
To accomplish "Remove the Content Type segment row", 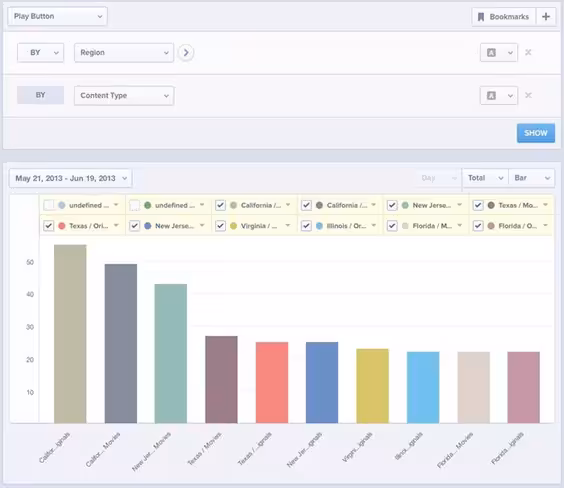I will tap(528, 95).
